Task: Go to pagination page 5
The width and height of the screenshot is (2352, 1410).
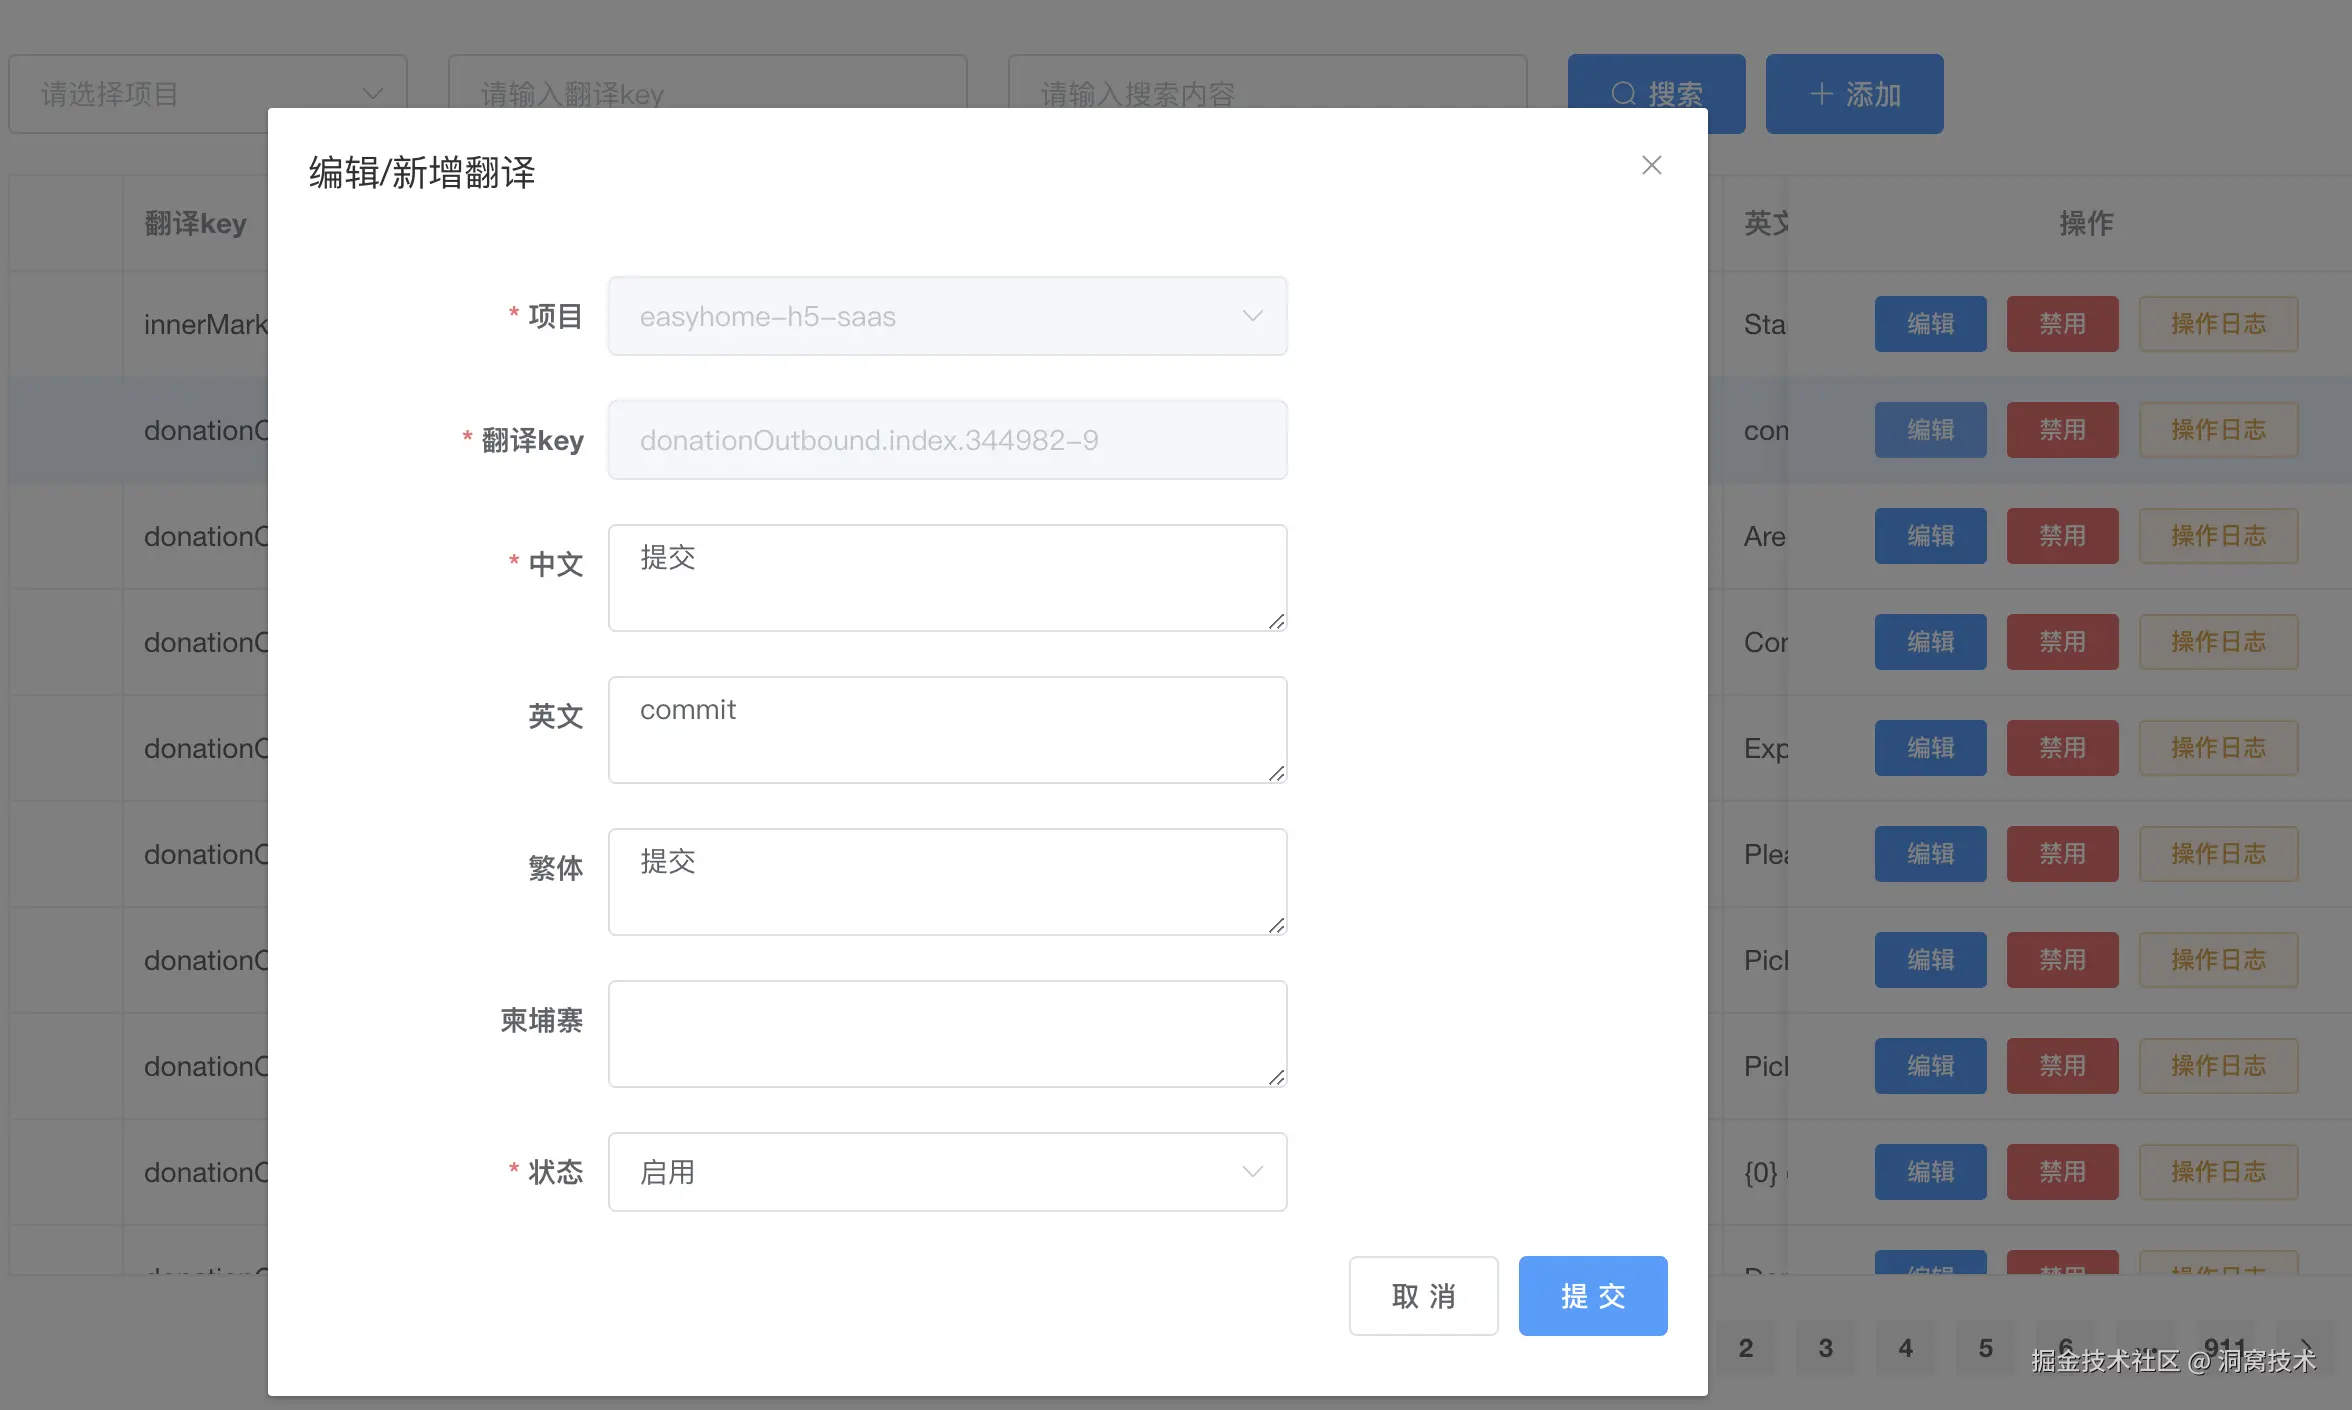Action: [1985, 1348]
